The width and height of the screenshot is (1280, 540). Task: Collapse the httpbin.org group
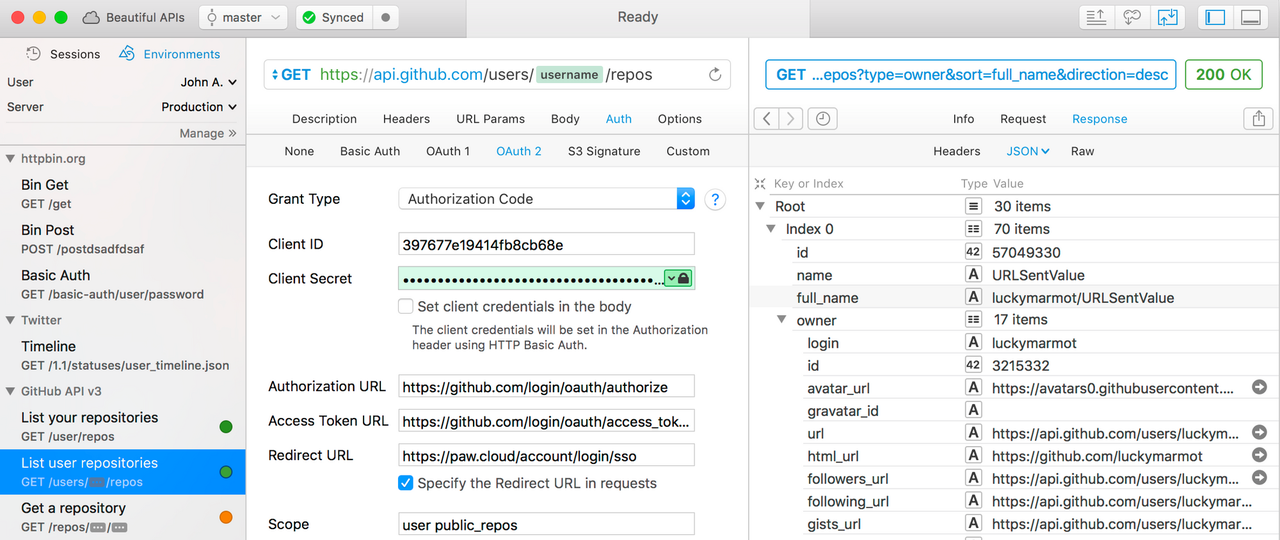(10, 159)
